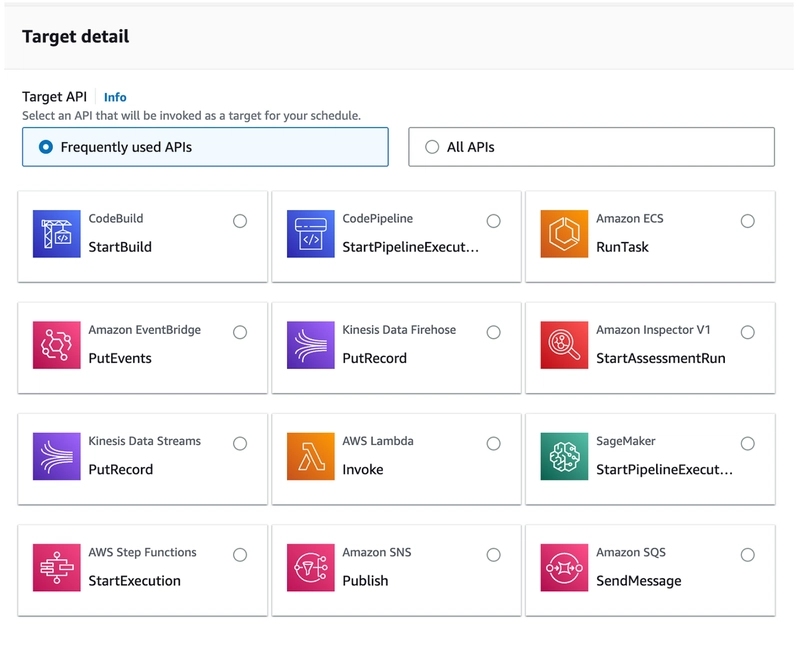Choose the Amazon SNS Publish radio button
The height and width of the screenshot is (647, 800).
(x=493, y=555)
